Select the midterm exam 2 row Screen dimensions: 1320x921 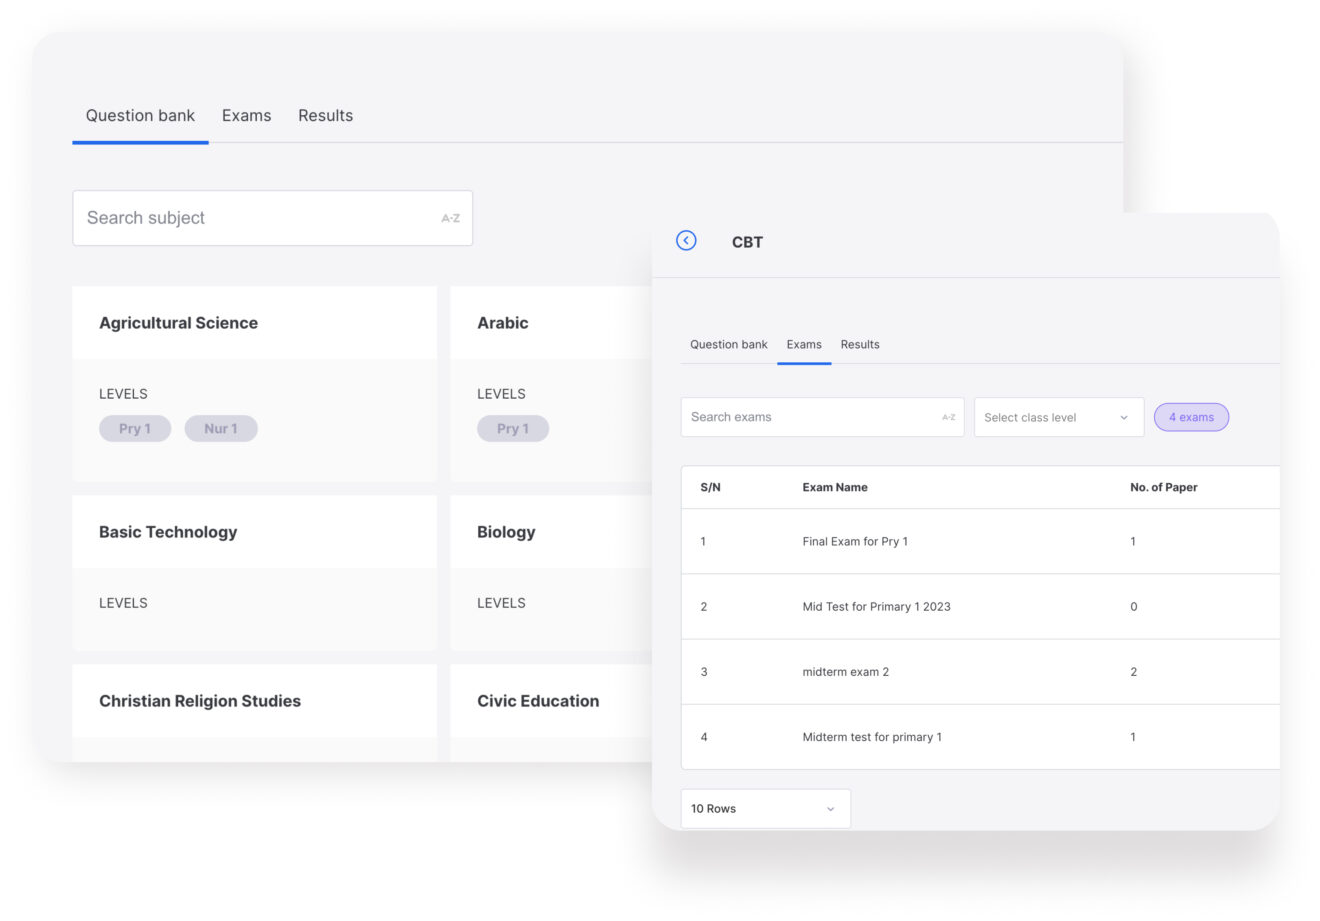845,672
